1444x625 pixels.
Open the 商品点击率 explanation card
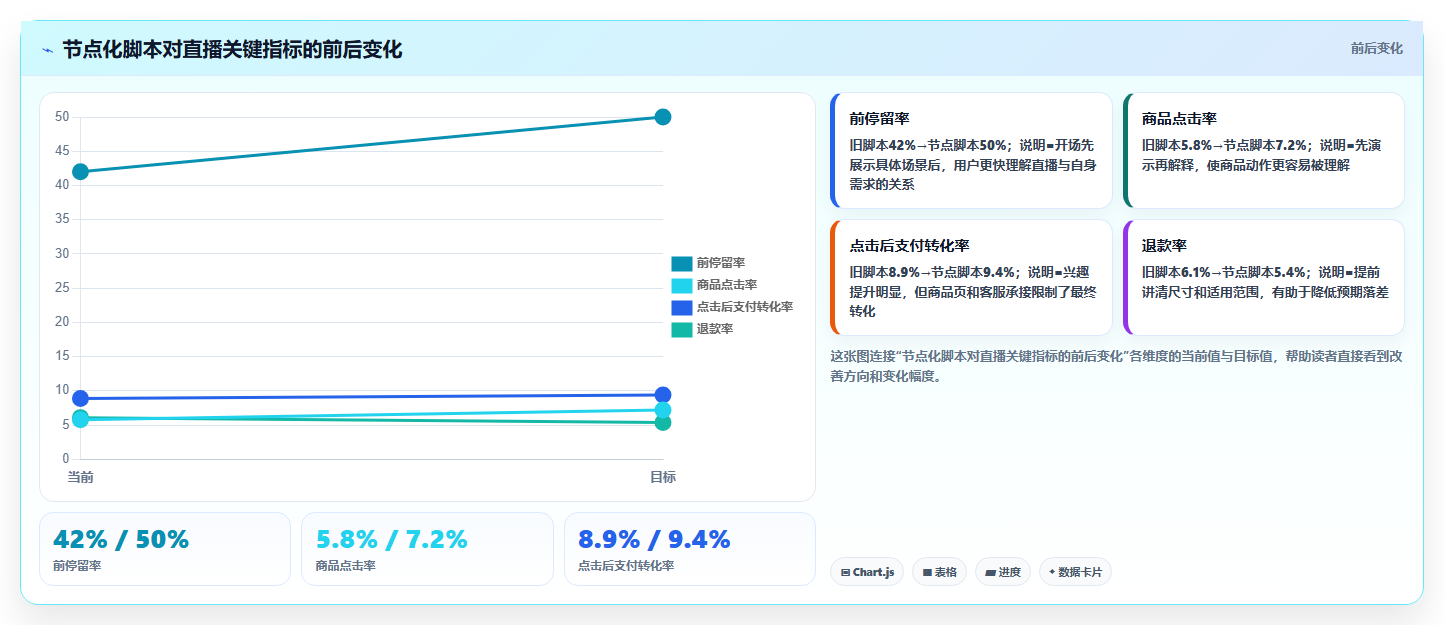(x=1263, y=150)
